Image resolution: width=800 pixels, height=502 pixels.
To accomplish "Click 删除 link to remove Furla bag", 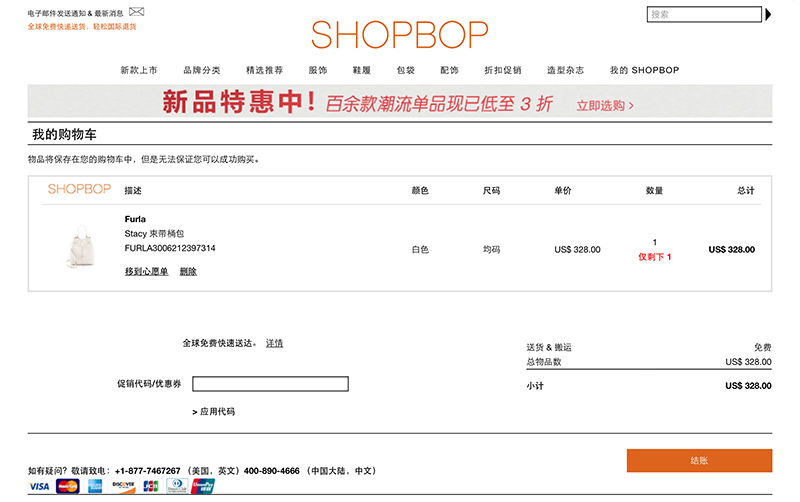I will tap(188, 271).
